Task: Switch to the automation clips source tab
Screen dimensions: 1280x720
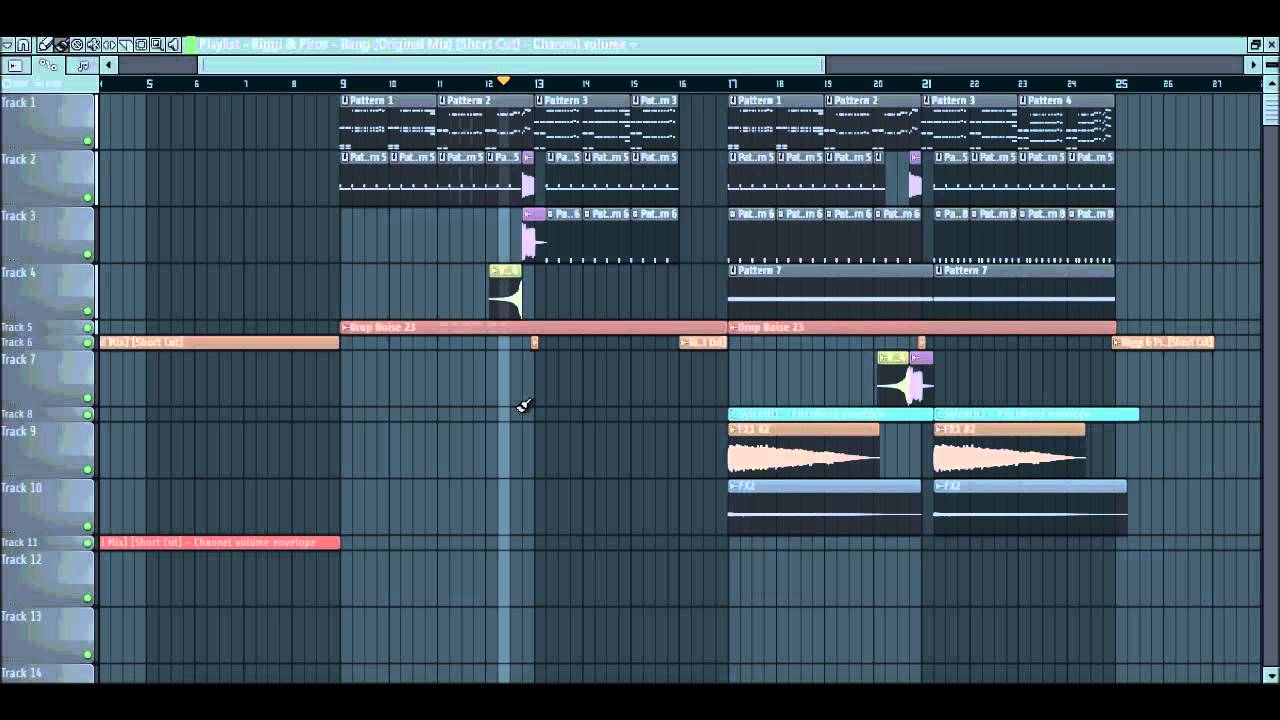Action: pyautogui.click(x=48, y=65)
